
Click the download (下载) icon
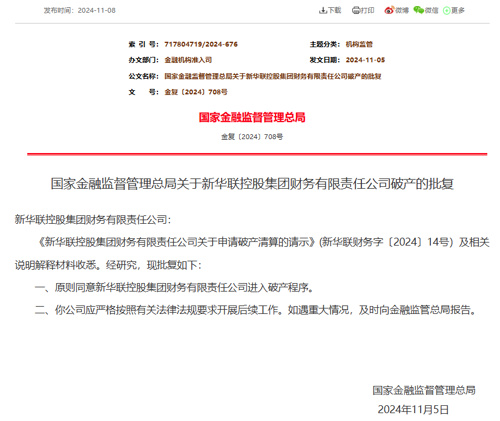(x=322, y=11)
